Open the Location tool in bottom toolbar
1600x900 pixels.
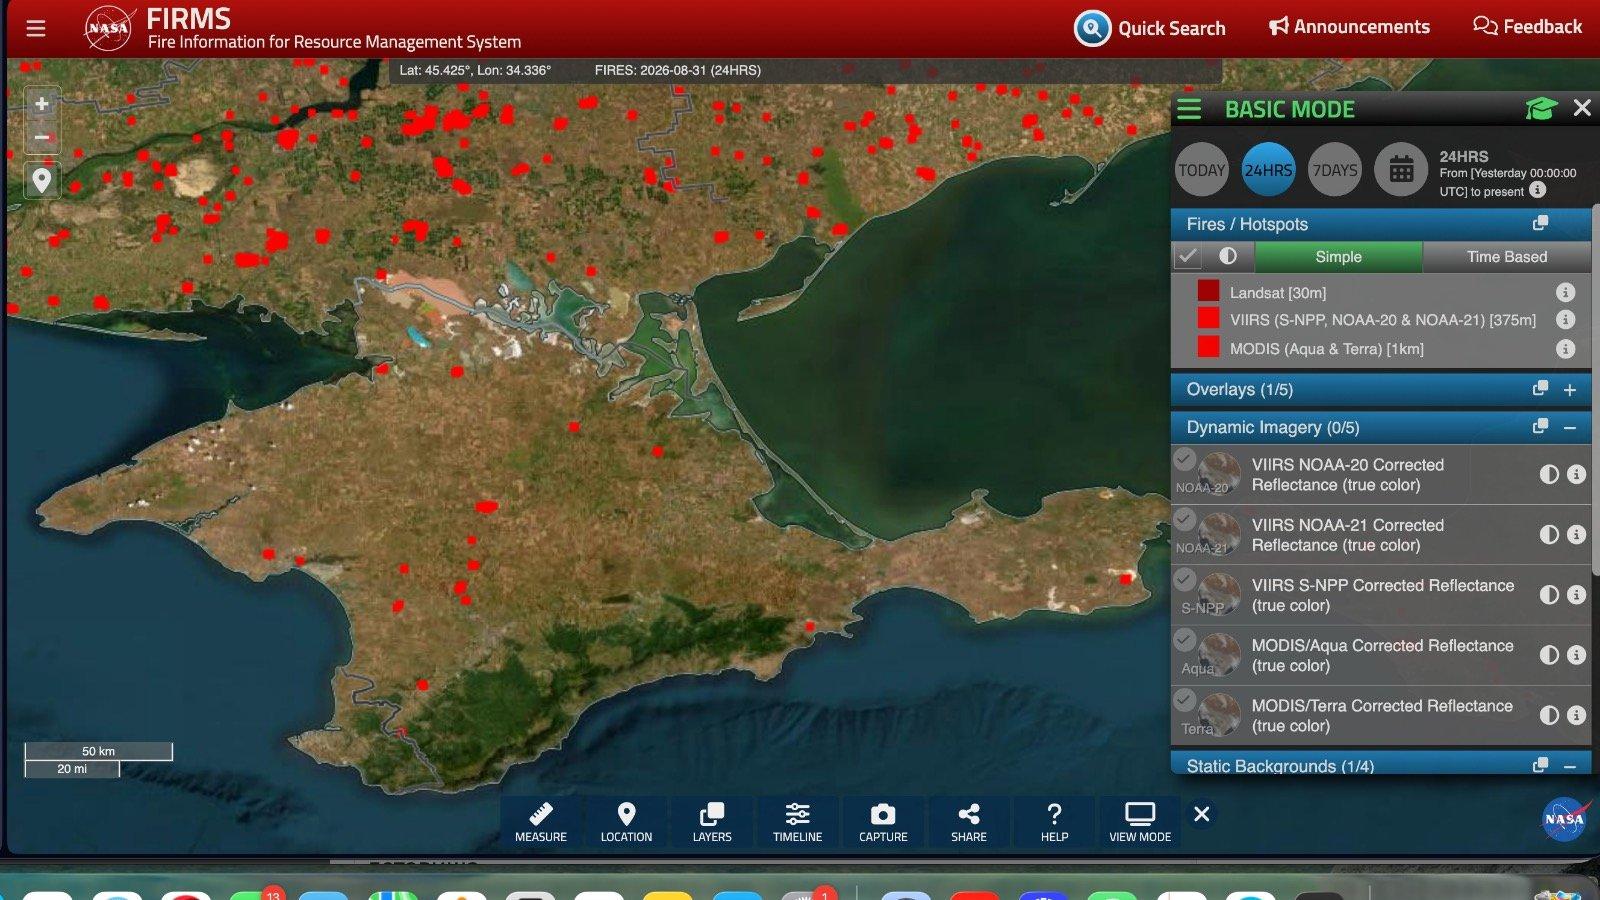(x=626, y=822)
